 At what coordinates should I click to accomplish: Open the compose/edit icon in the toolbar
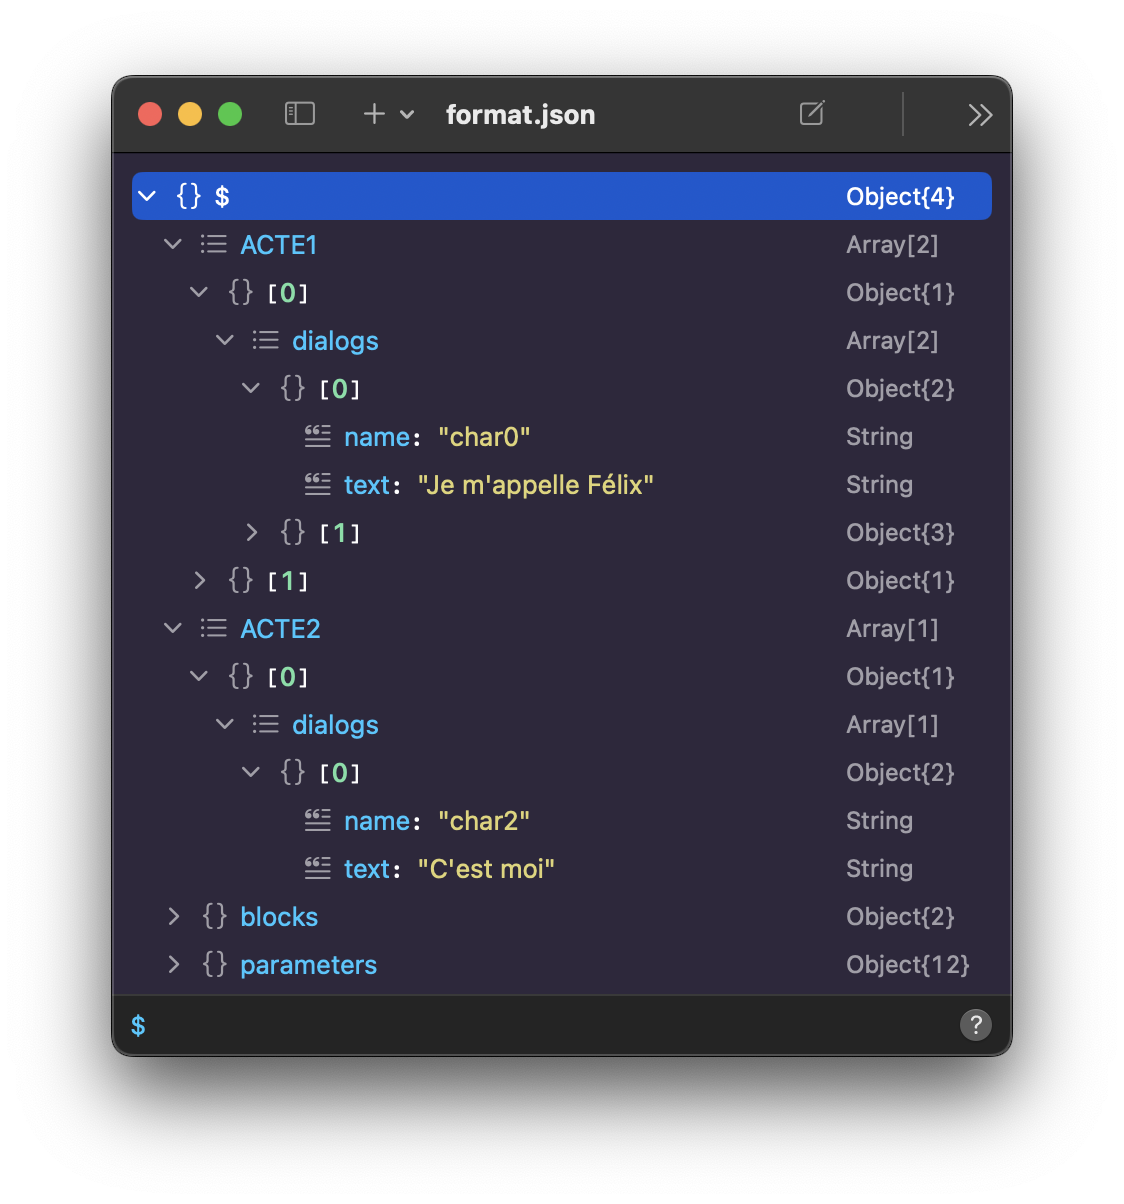[811, 114]
